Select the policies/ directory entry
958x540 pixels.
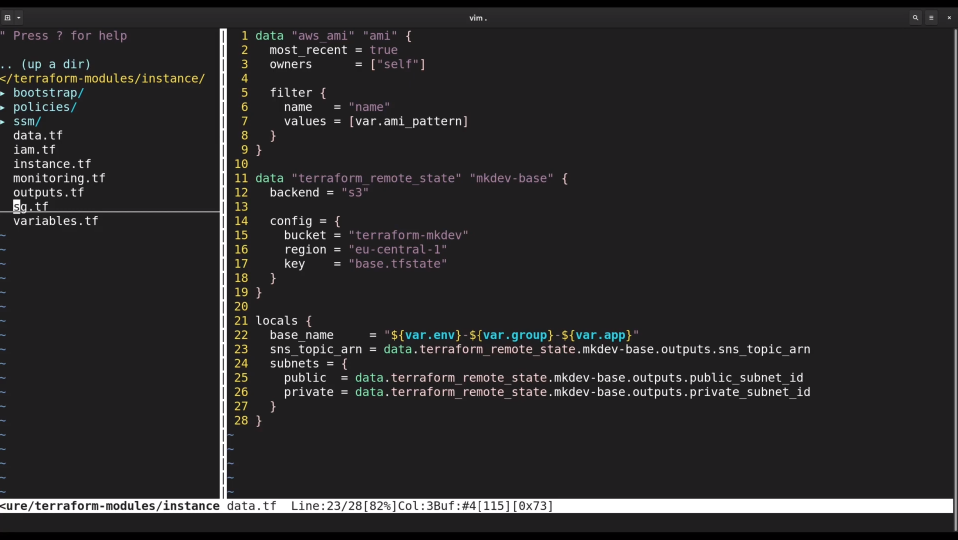(x=45, y=107)
